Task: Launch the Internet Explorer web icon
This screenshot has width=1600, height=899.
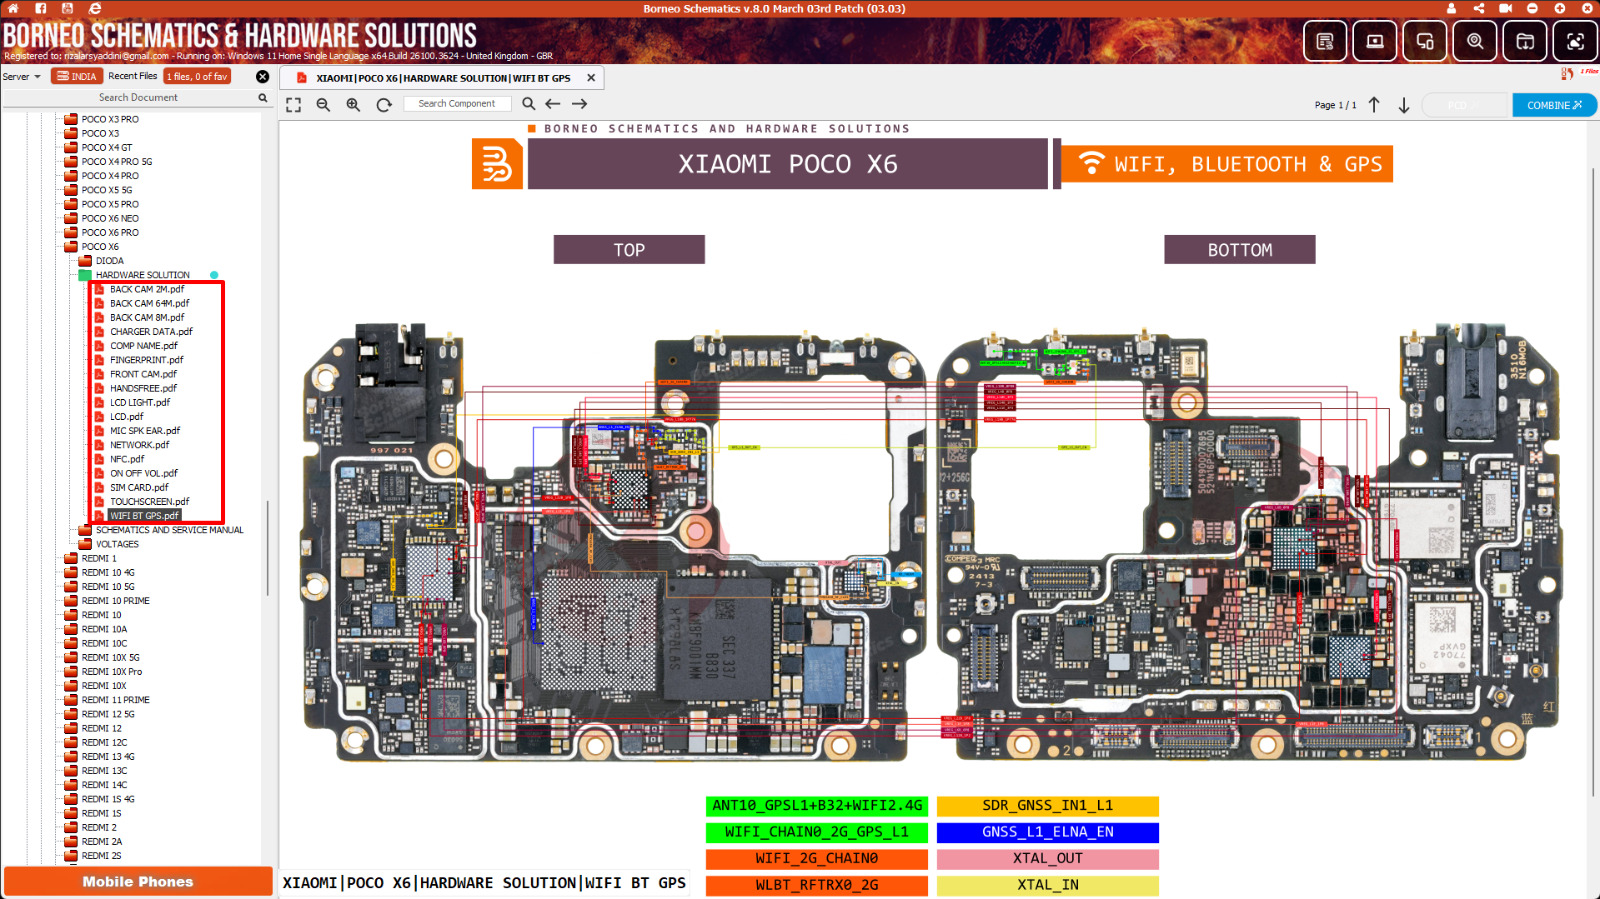Action: 95,8
